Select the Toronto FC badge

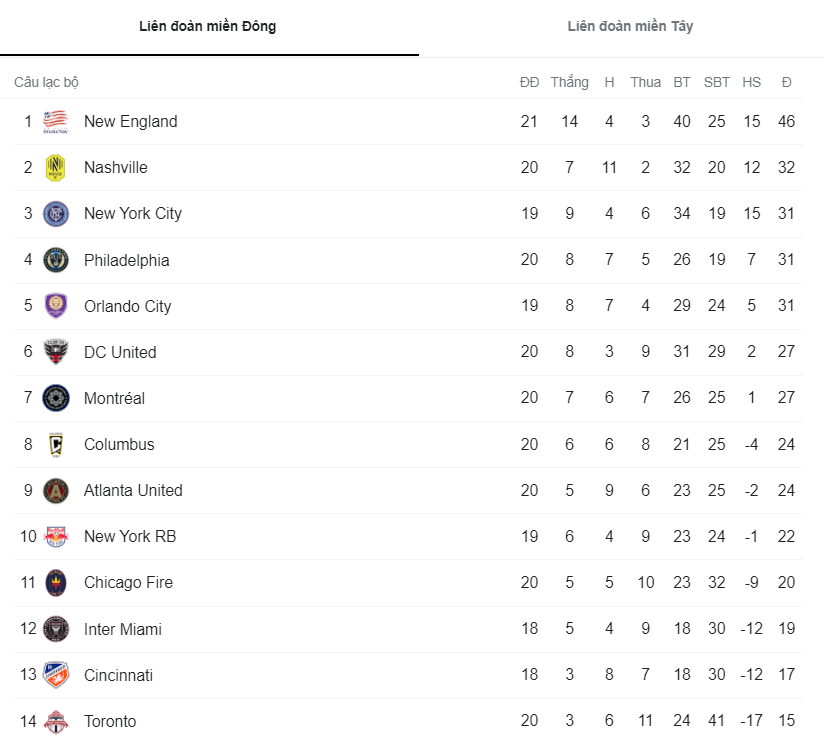click(57, 721)
